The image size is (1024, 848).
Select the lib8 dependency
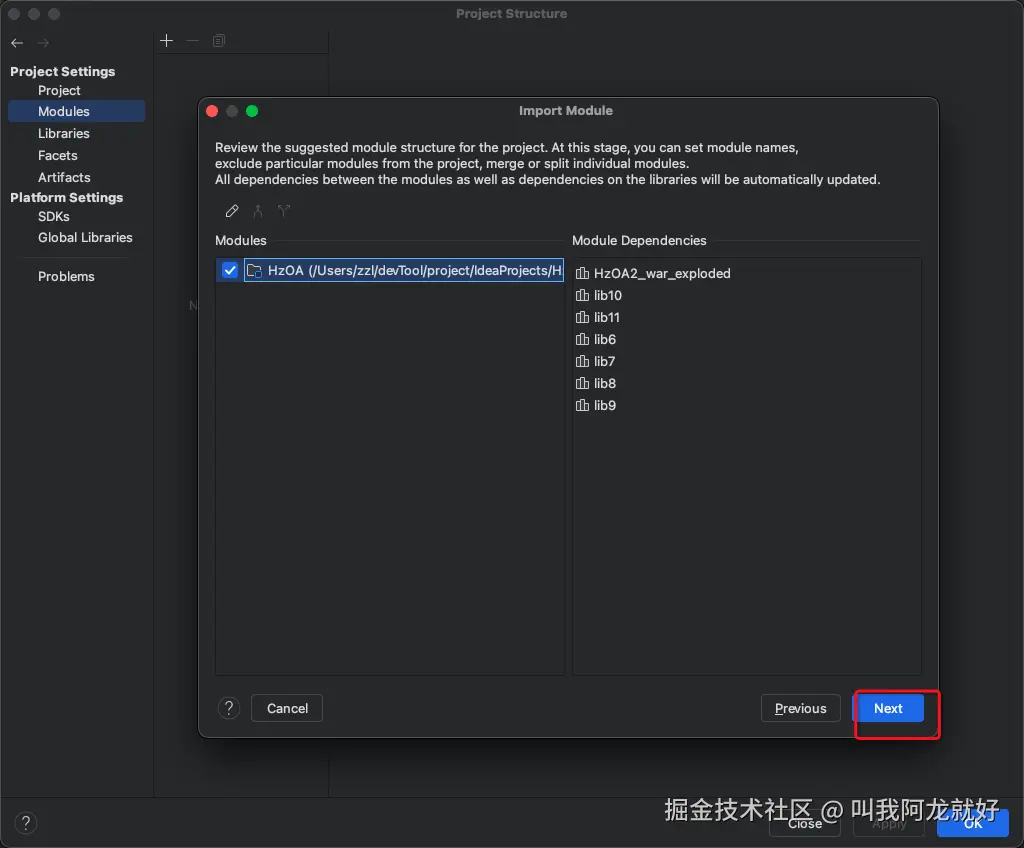pos(605,383)
